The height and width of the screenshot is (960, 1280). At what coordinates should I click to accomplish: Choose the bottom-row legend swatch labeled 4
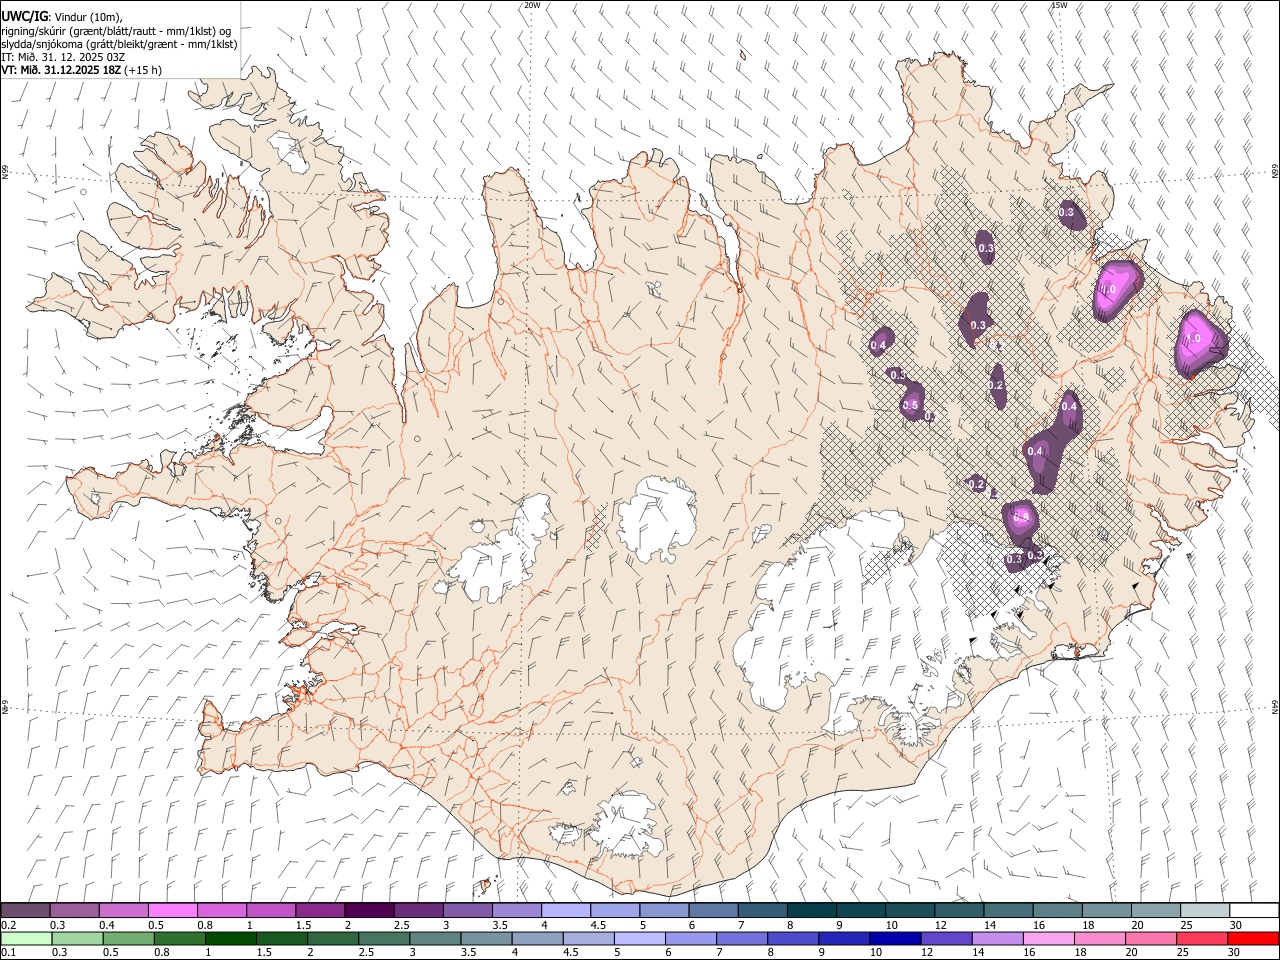click(537, 938)
